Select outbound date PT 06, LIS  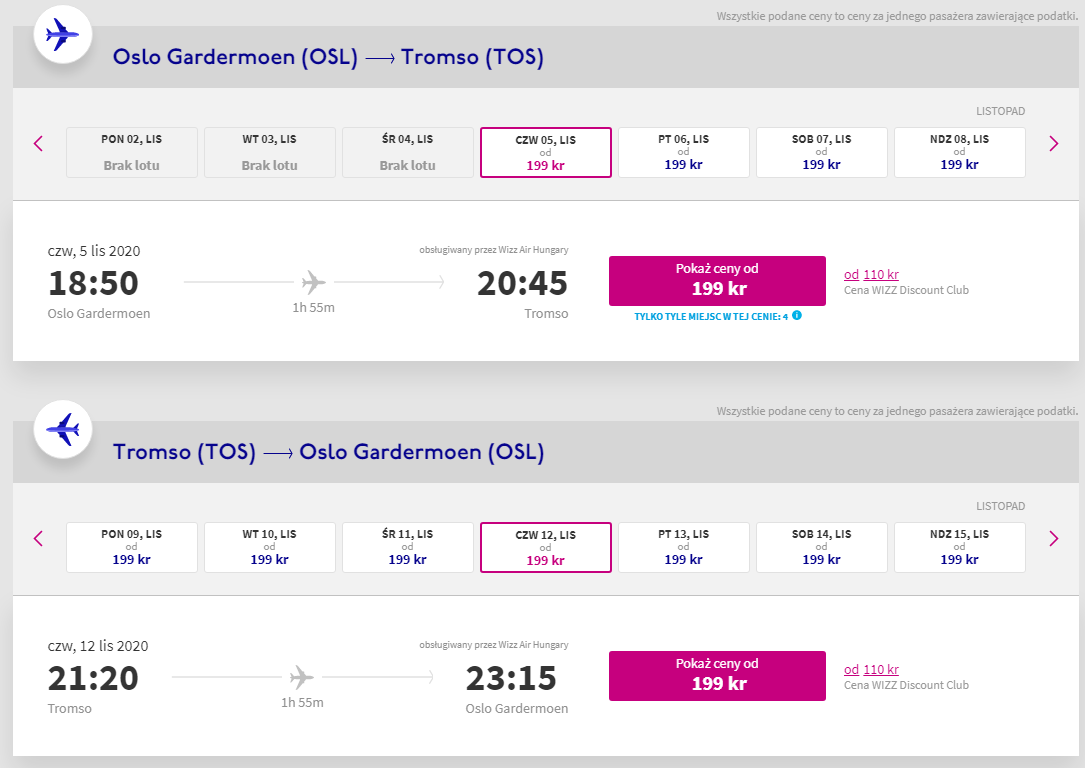pos(684,152)
